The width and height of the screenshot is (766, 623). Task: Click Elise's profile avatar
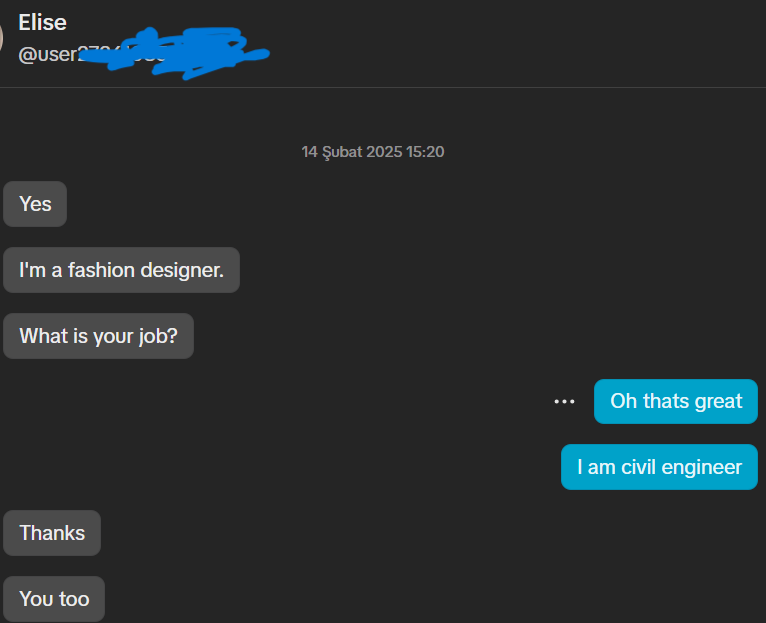point(1,37)
